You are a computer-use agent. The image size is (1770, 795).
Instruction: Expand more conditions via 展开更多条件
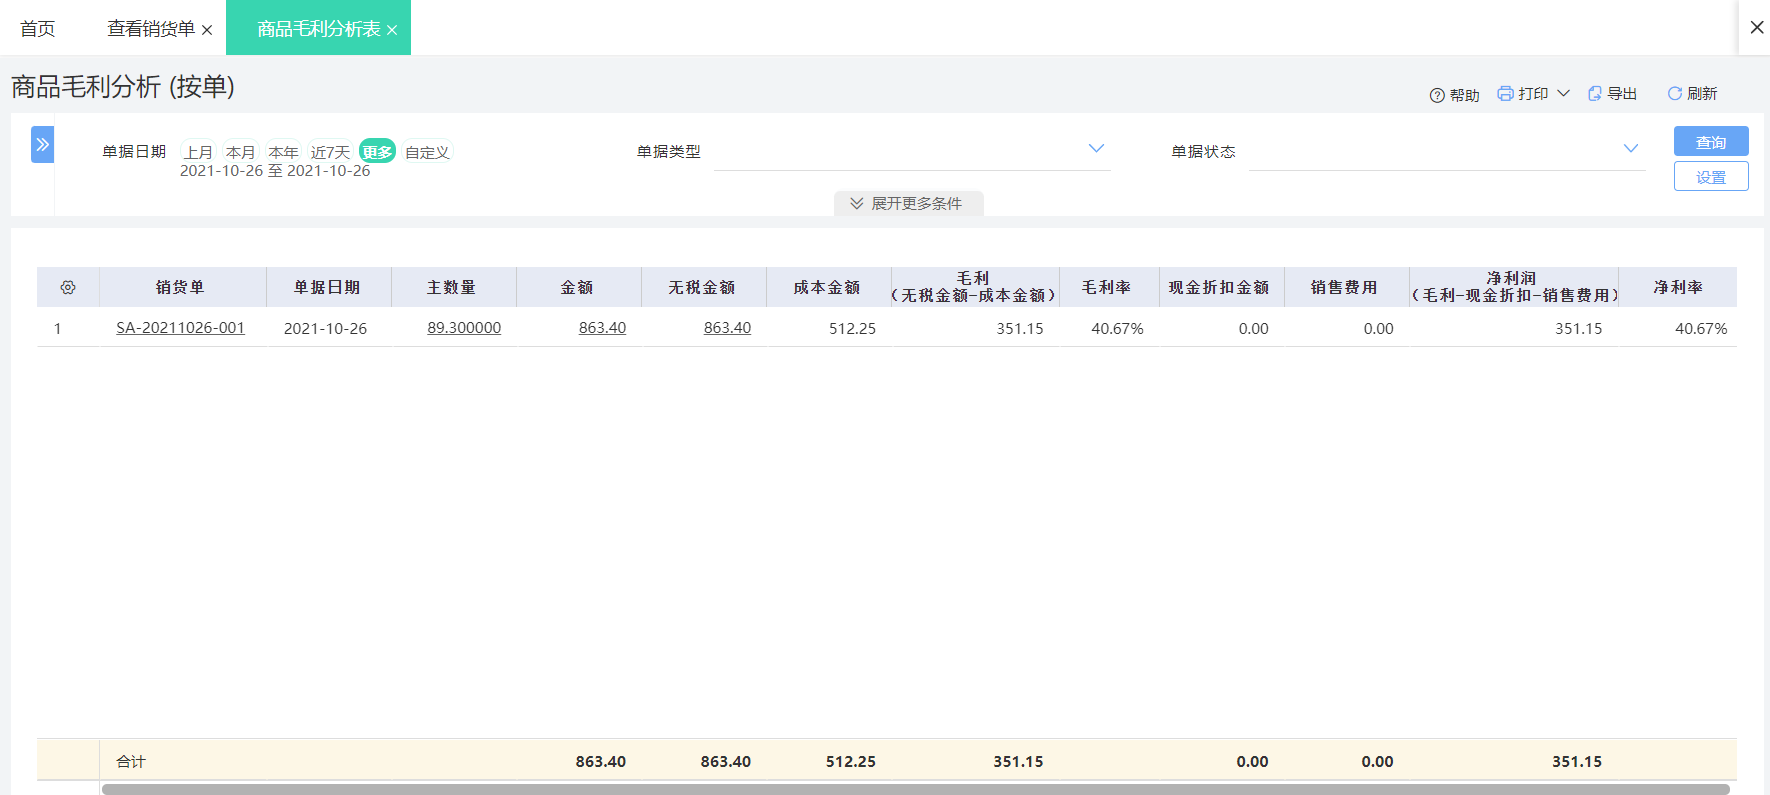pos(908,203)
